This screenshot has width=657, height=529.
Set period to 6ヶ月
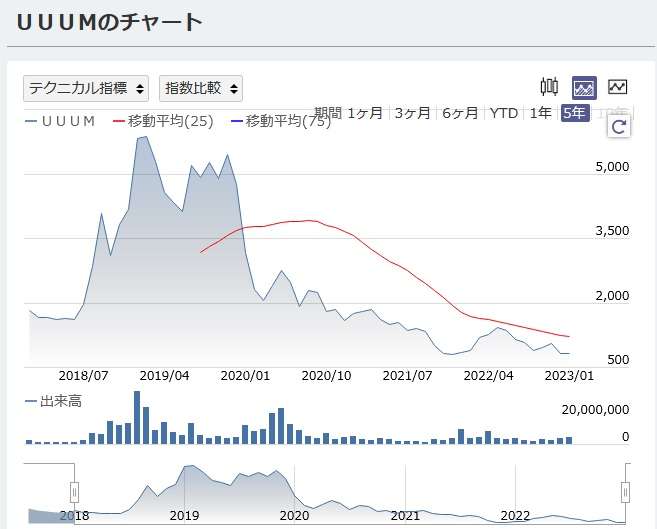click(460, 113)
